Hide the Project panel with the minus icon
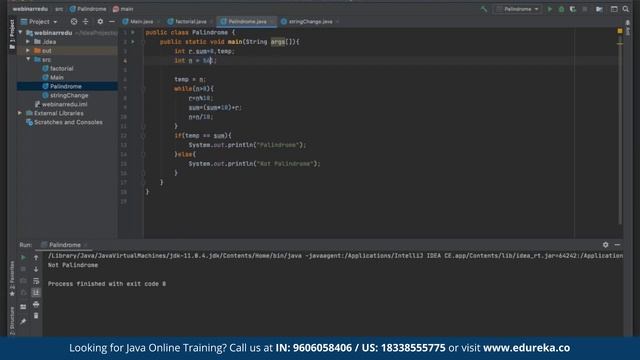Viewport: 640px width, 360px height. [x=111, y=22]
